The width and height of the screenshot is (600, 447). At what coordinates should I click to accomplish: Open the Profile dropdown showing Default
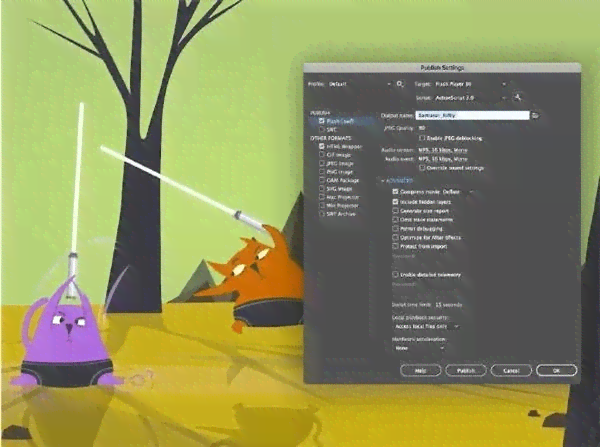tap(359, 84)
